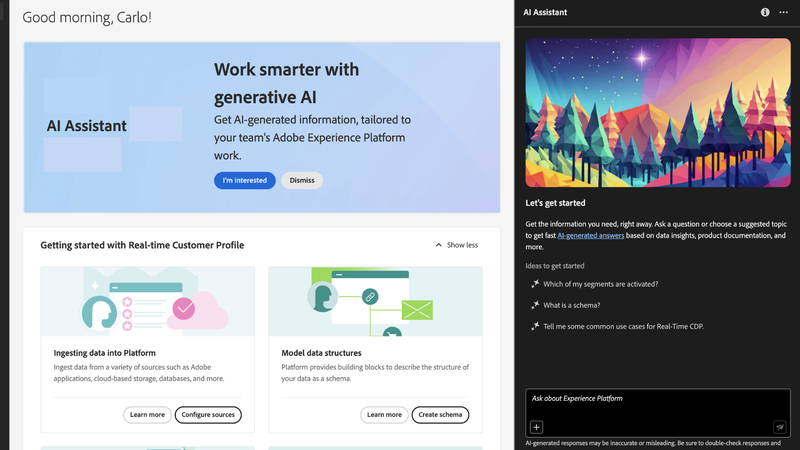Click the 'Ingesting data into Platform' card title

click(x=105, y=353)
